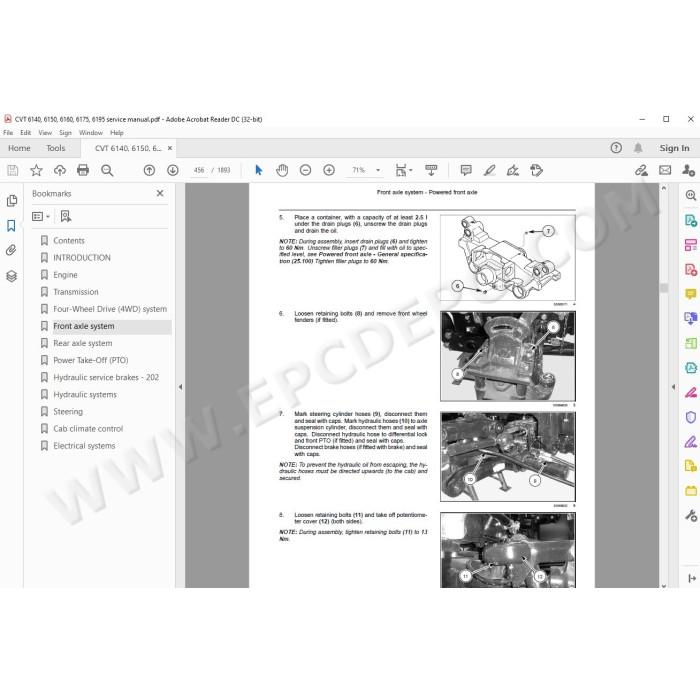Open the File menu

click(8, 133)
